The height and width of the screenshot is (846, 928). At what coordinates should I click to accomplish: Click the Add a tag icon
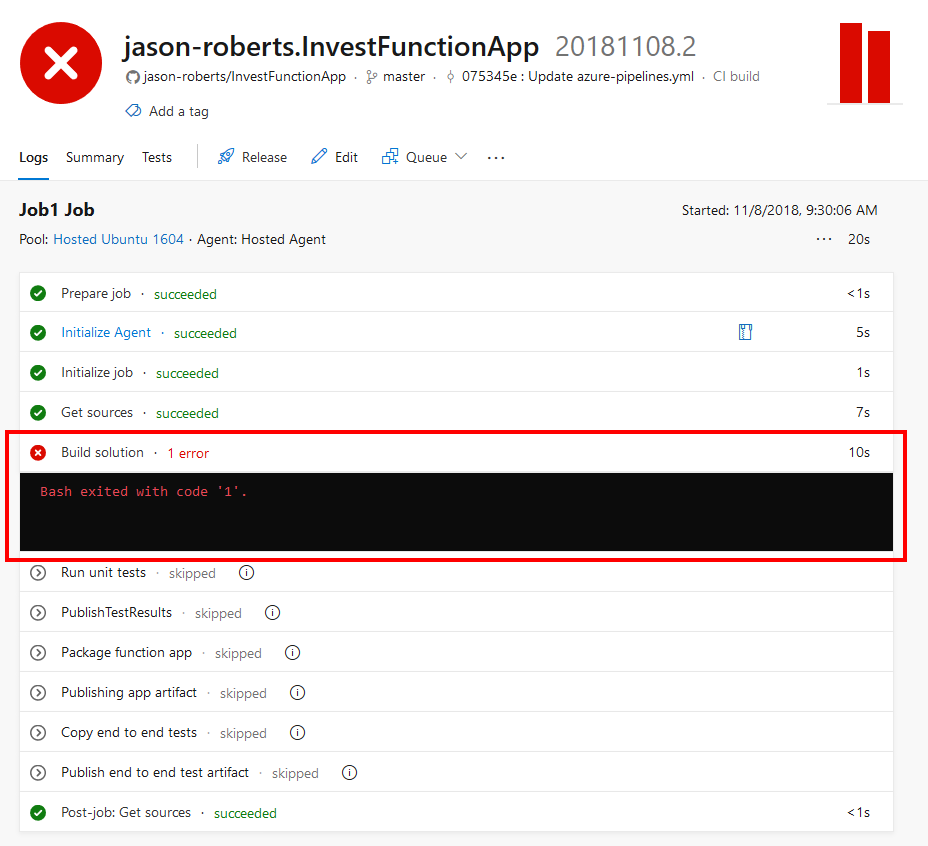click(132, 111)
